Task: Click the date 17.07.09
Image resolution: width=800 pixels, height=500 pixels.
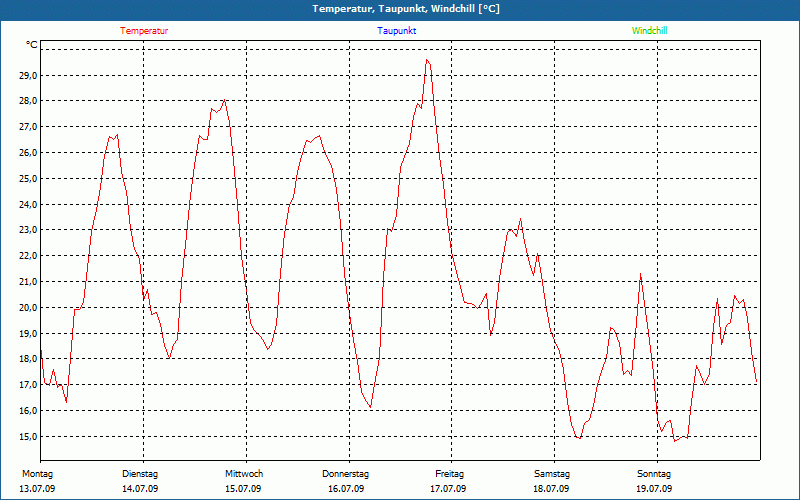Action: pyautogui.click(x=448, y=489)
